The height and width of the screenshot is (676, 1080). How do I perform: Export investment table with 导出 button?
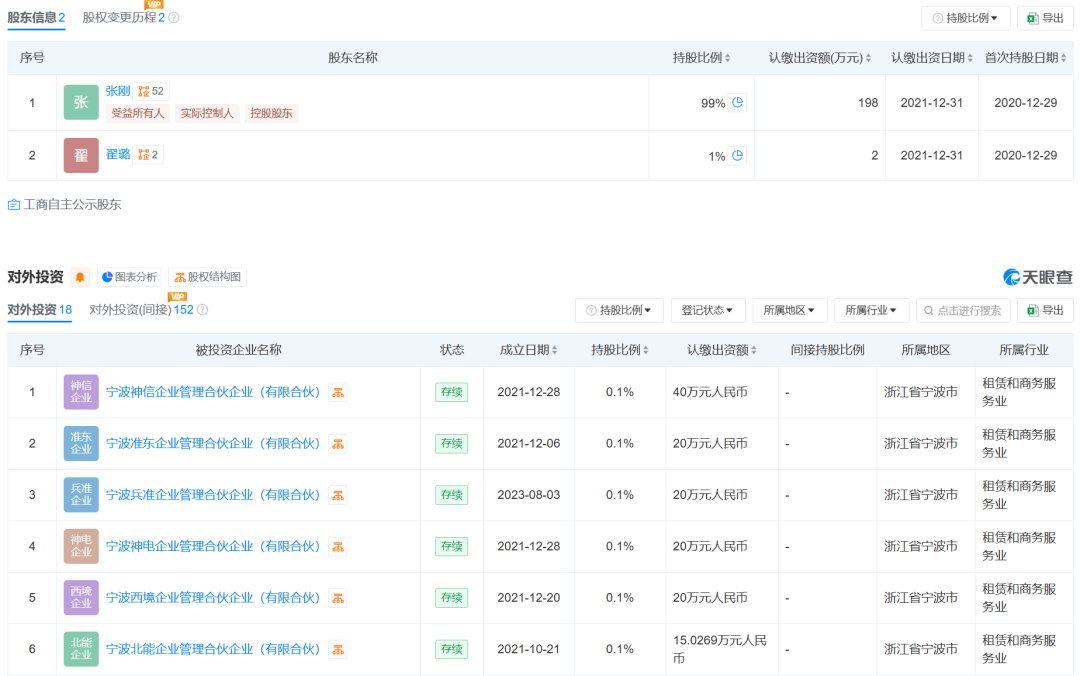pos(1045,311)
